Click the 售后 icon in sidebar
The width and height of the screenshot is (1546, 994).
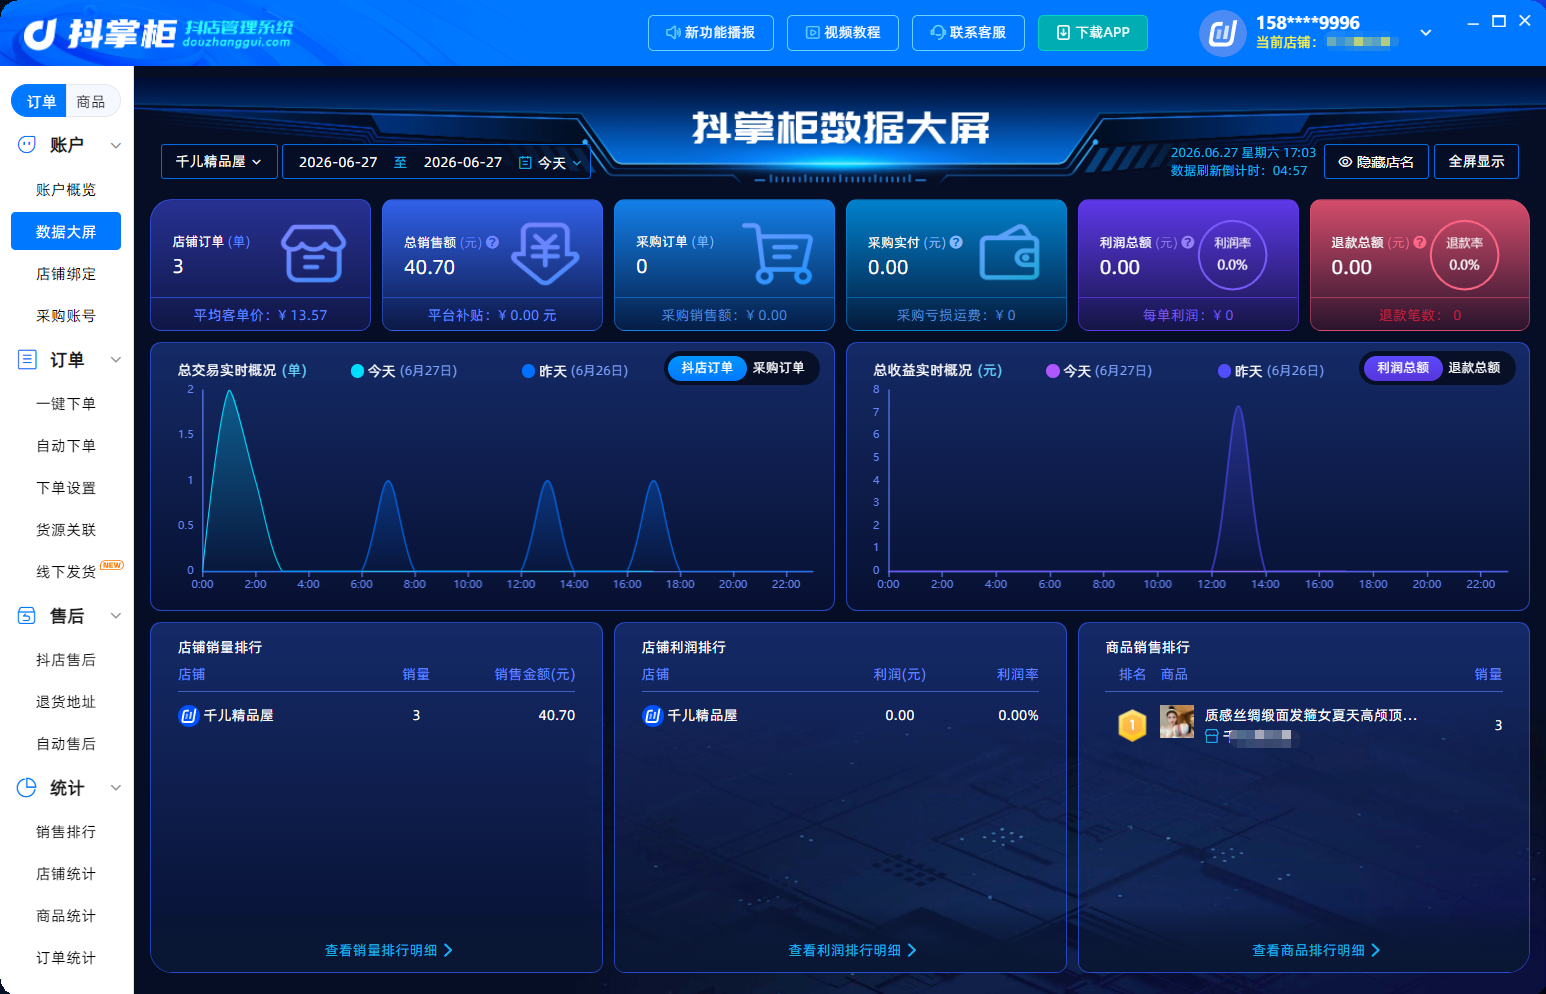(27, 616)
